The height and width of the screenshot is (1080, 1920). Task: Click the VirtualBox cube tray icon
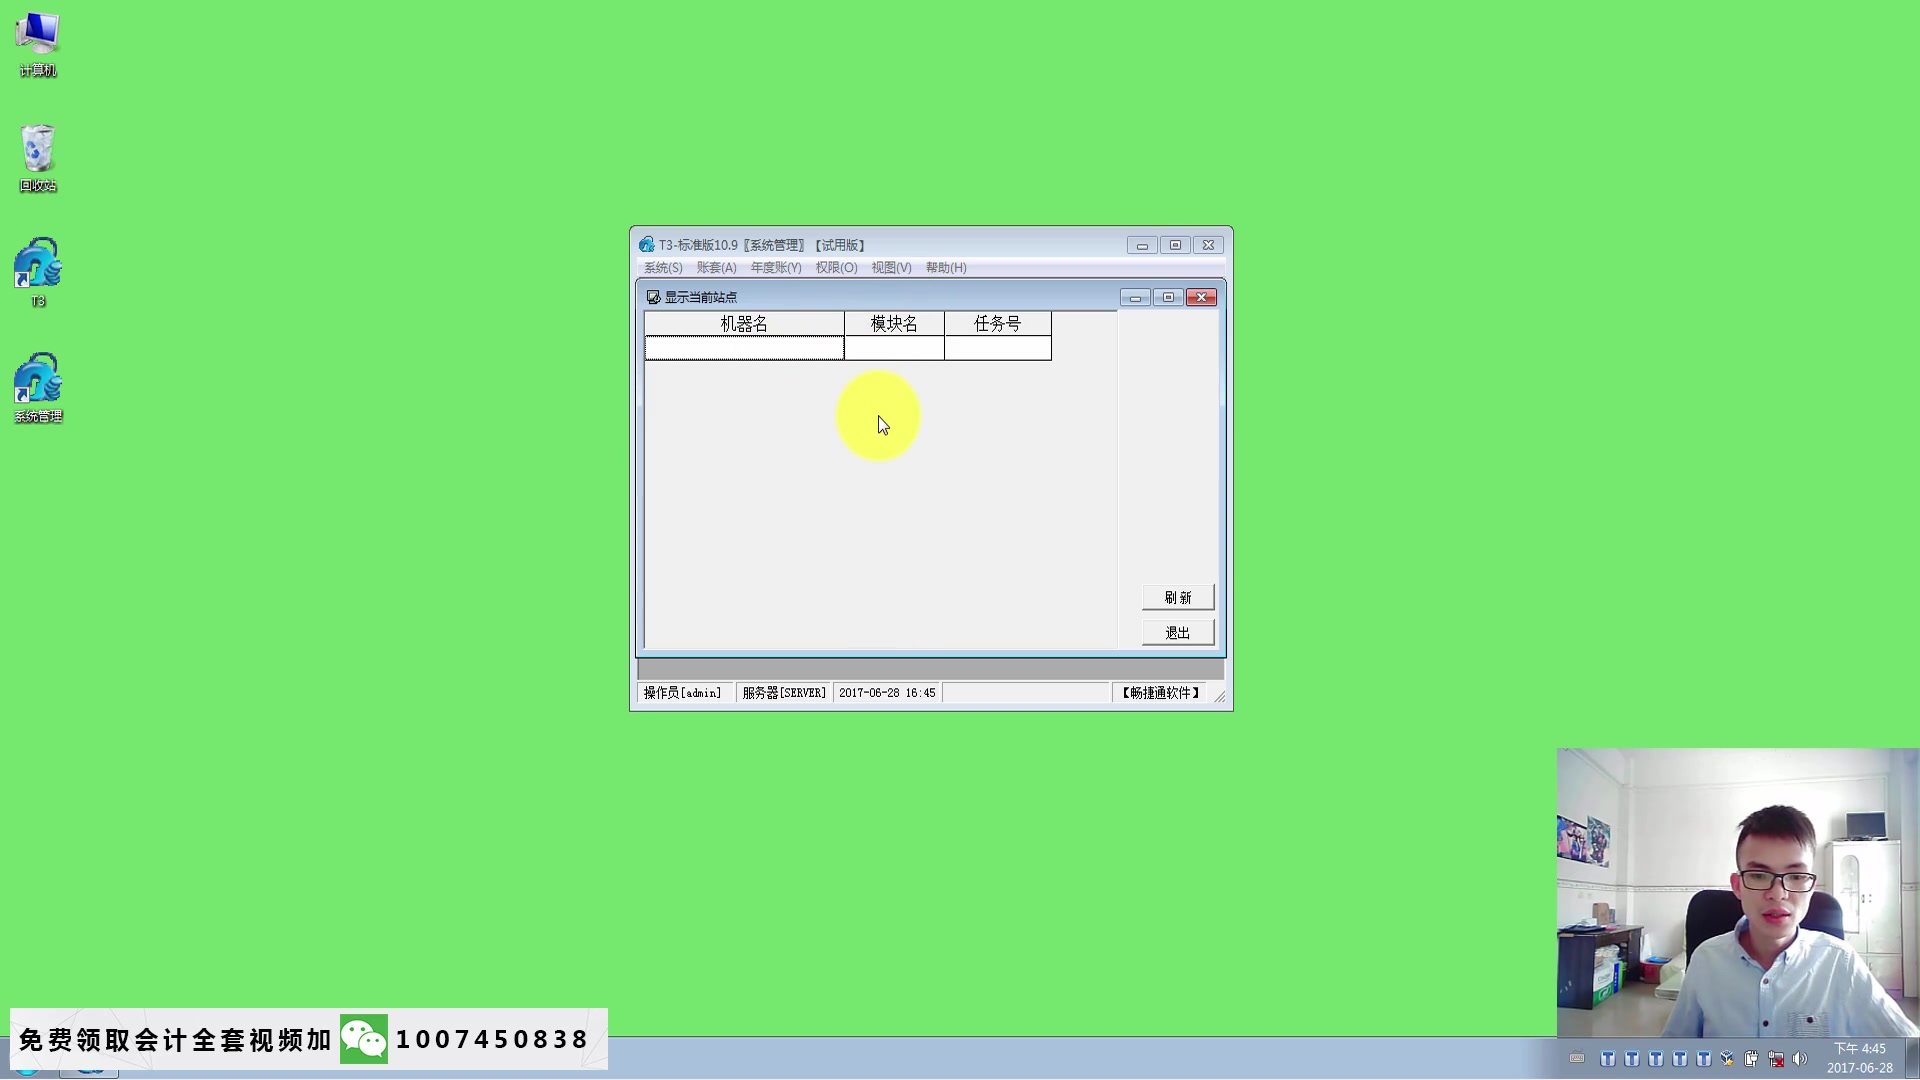point(1727,1059)
